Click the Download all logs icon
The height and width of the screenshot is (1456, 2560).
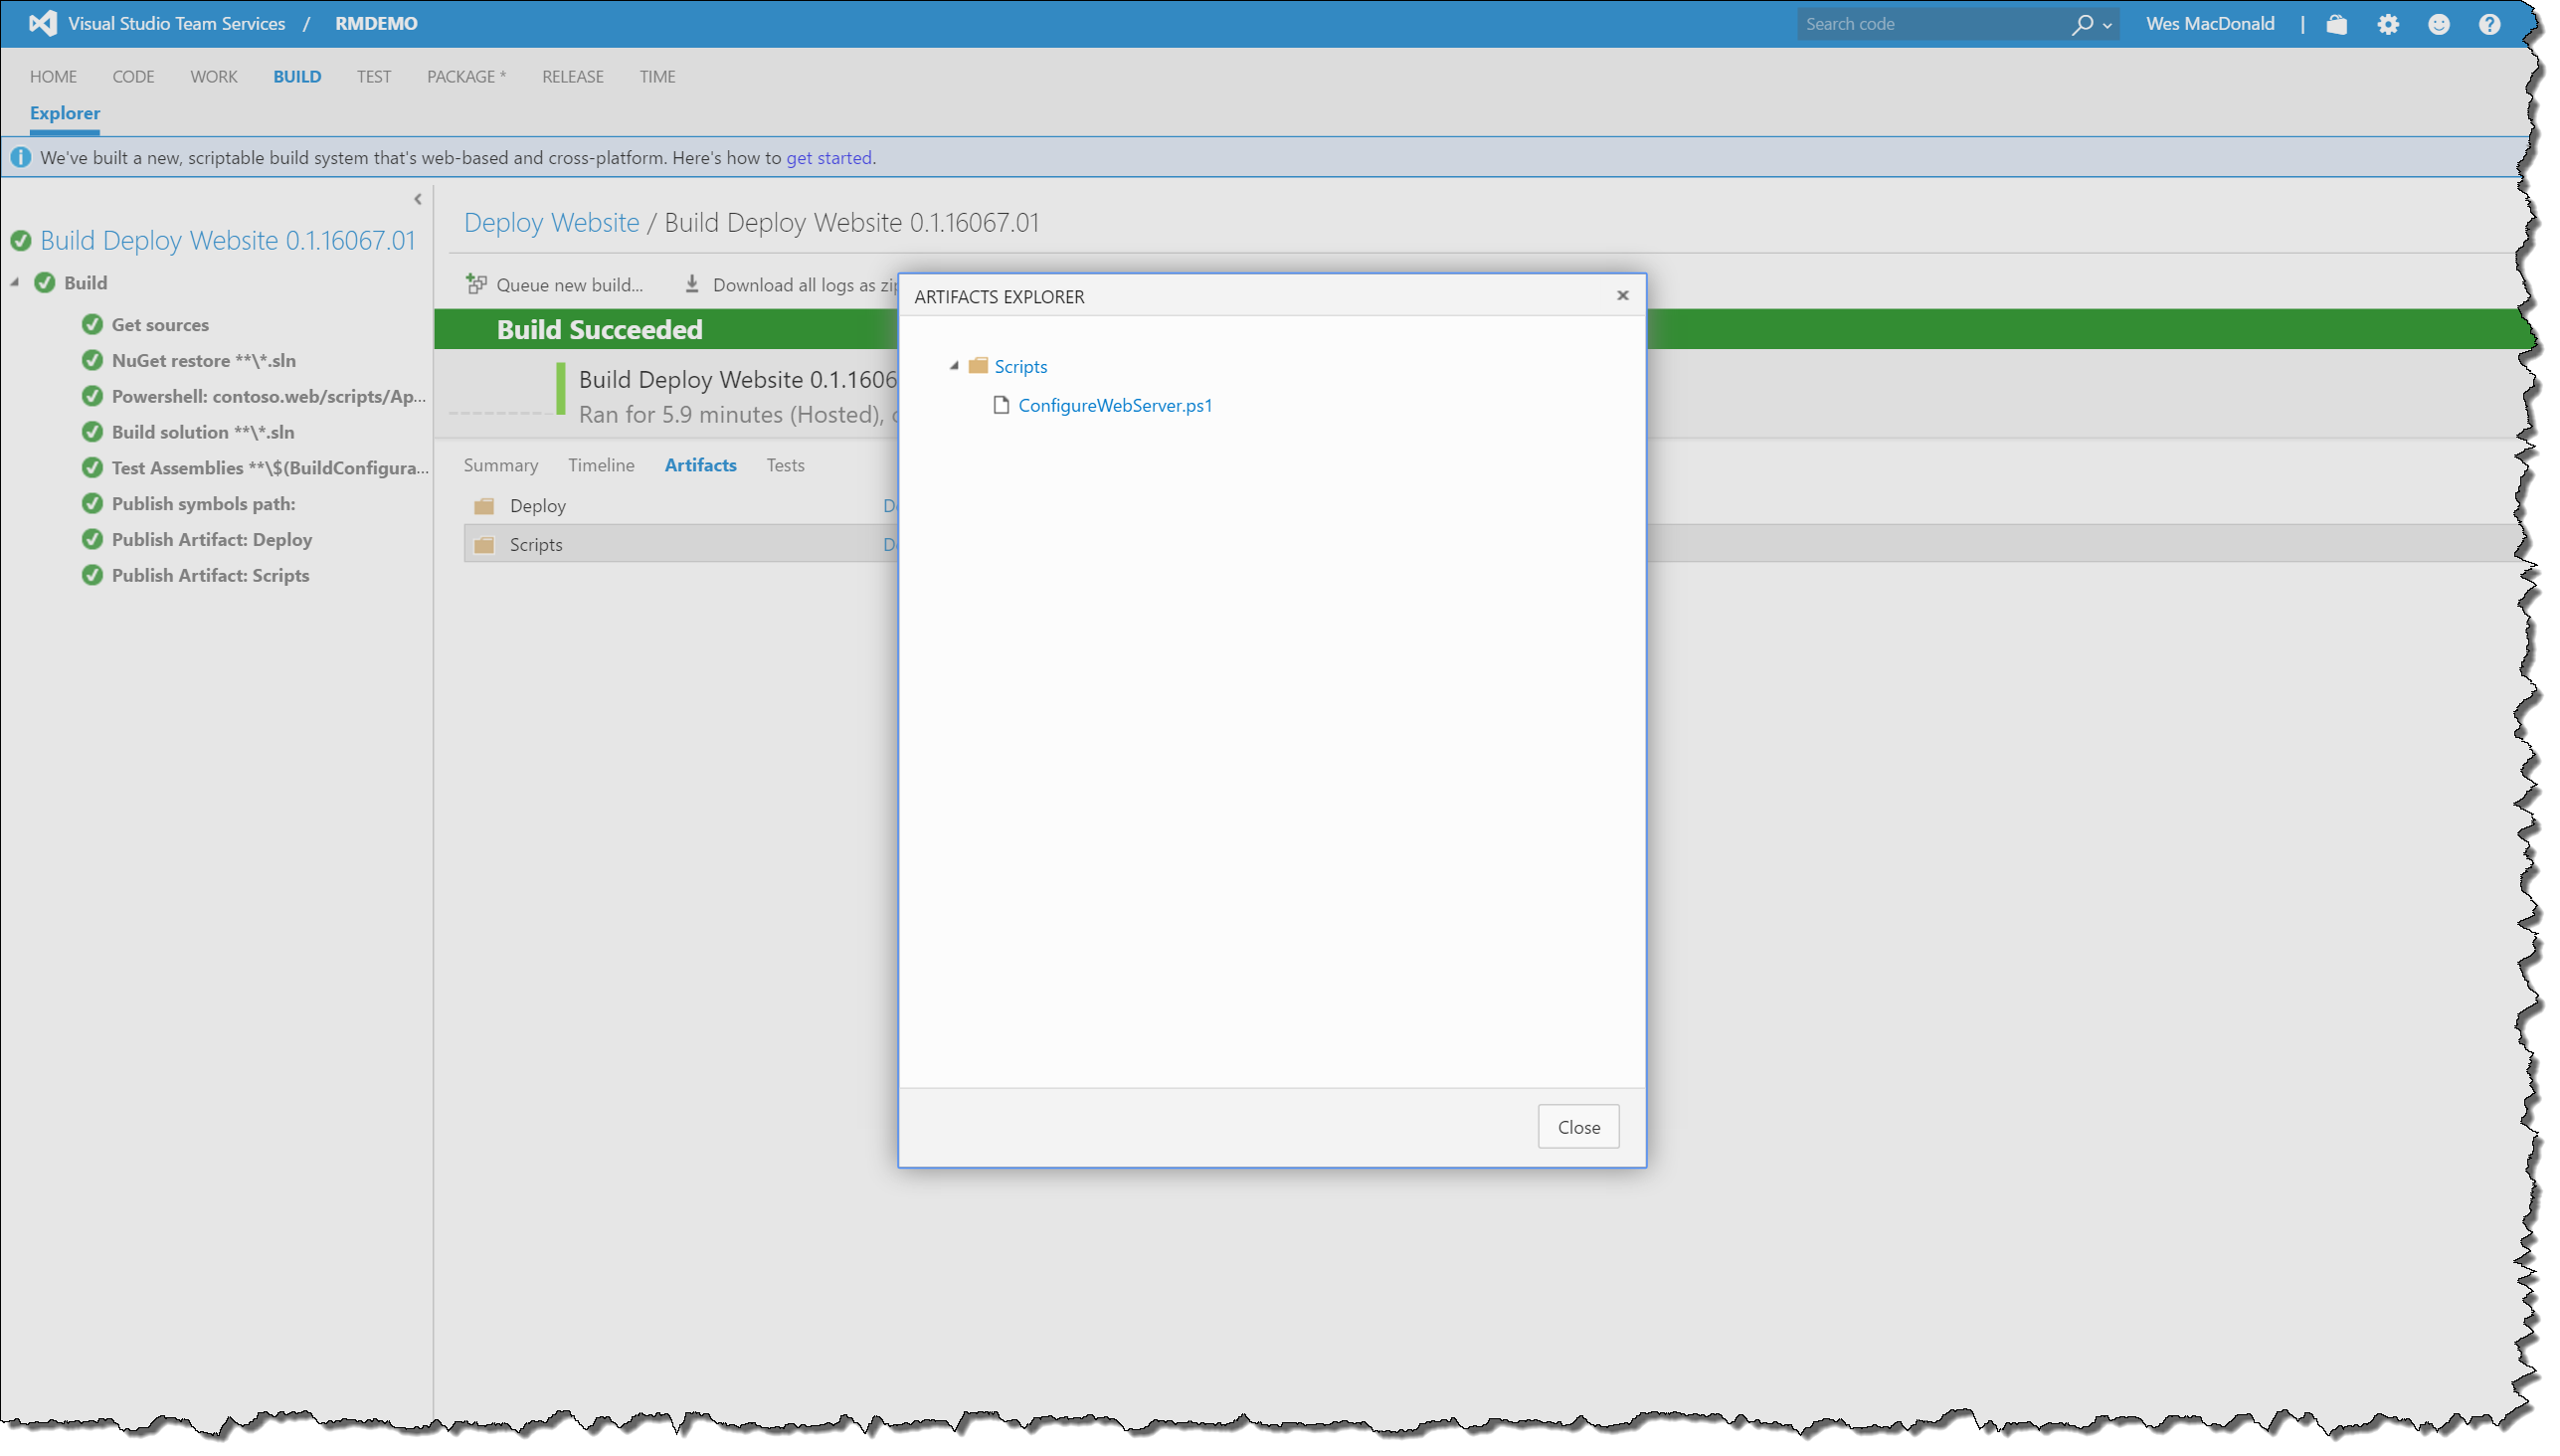(692, 285)
